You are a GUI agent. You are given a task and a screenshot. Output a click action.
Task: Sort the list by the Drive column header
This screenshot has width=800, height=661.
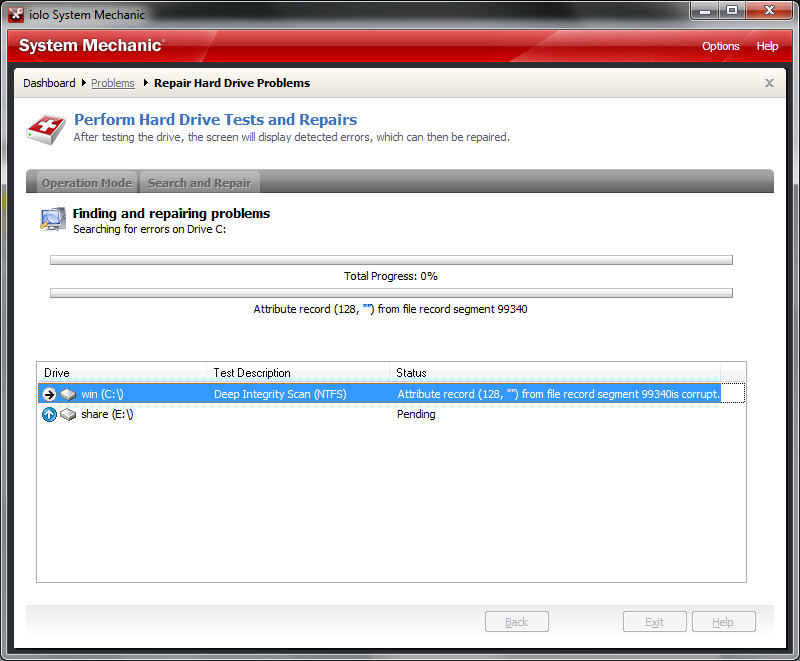tap(122, 373)
